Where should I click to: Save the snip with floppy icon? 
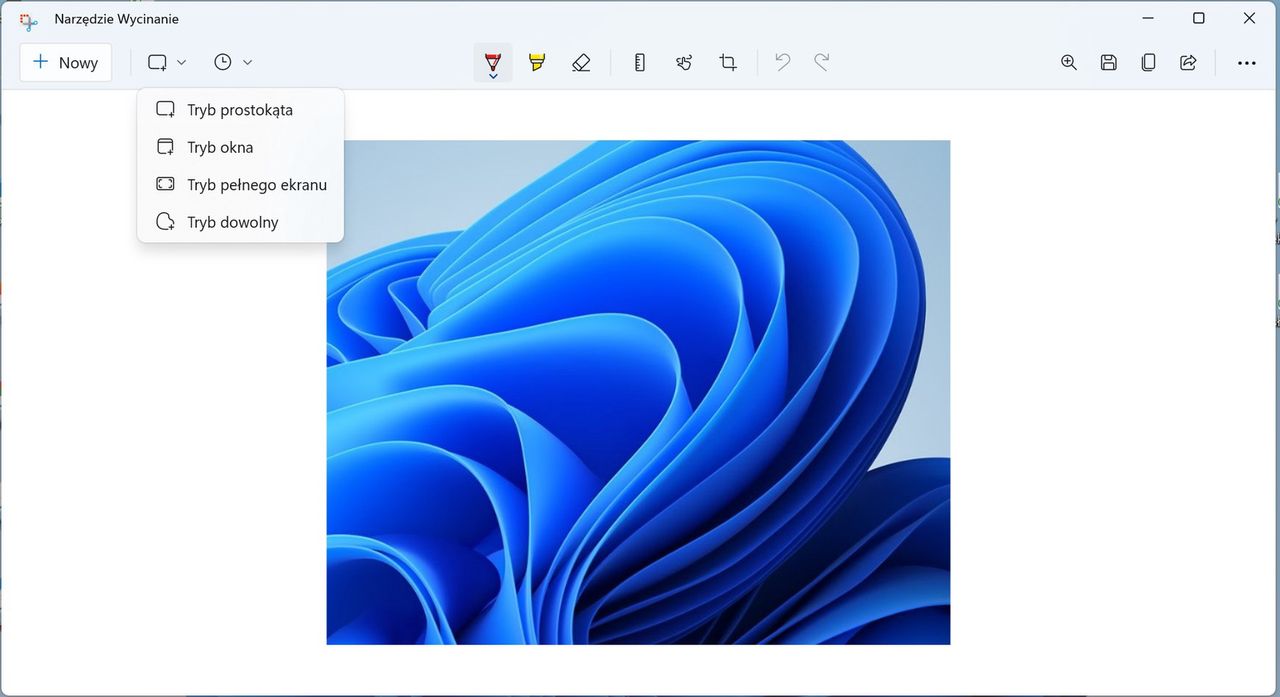[1109, 62]
